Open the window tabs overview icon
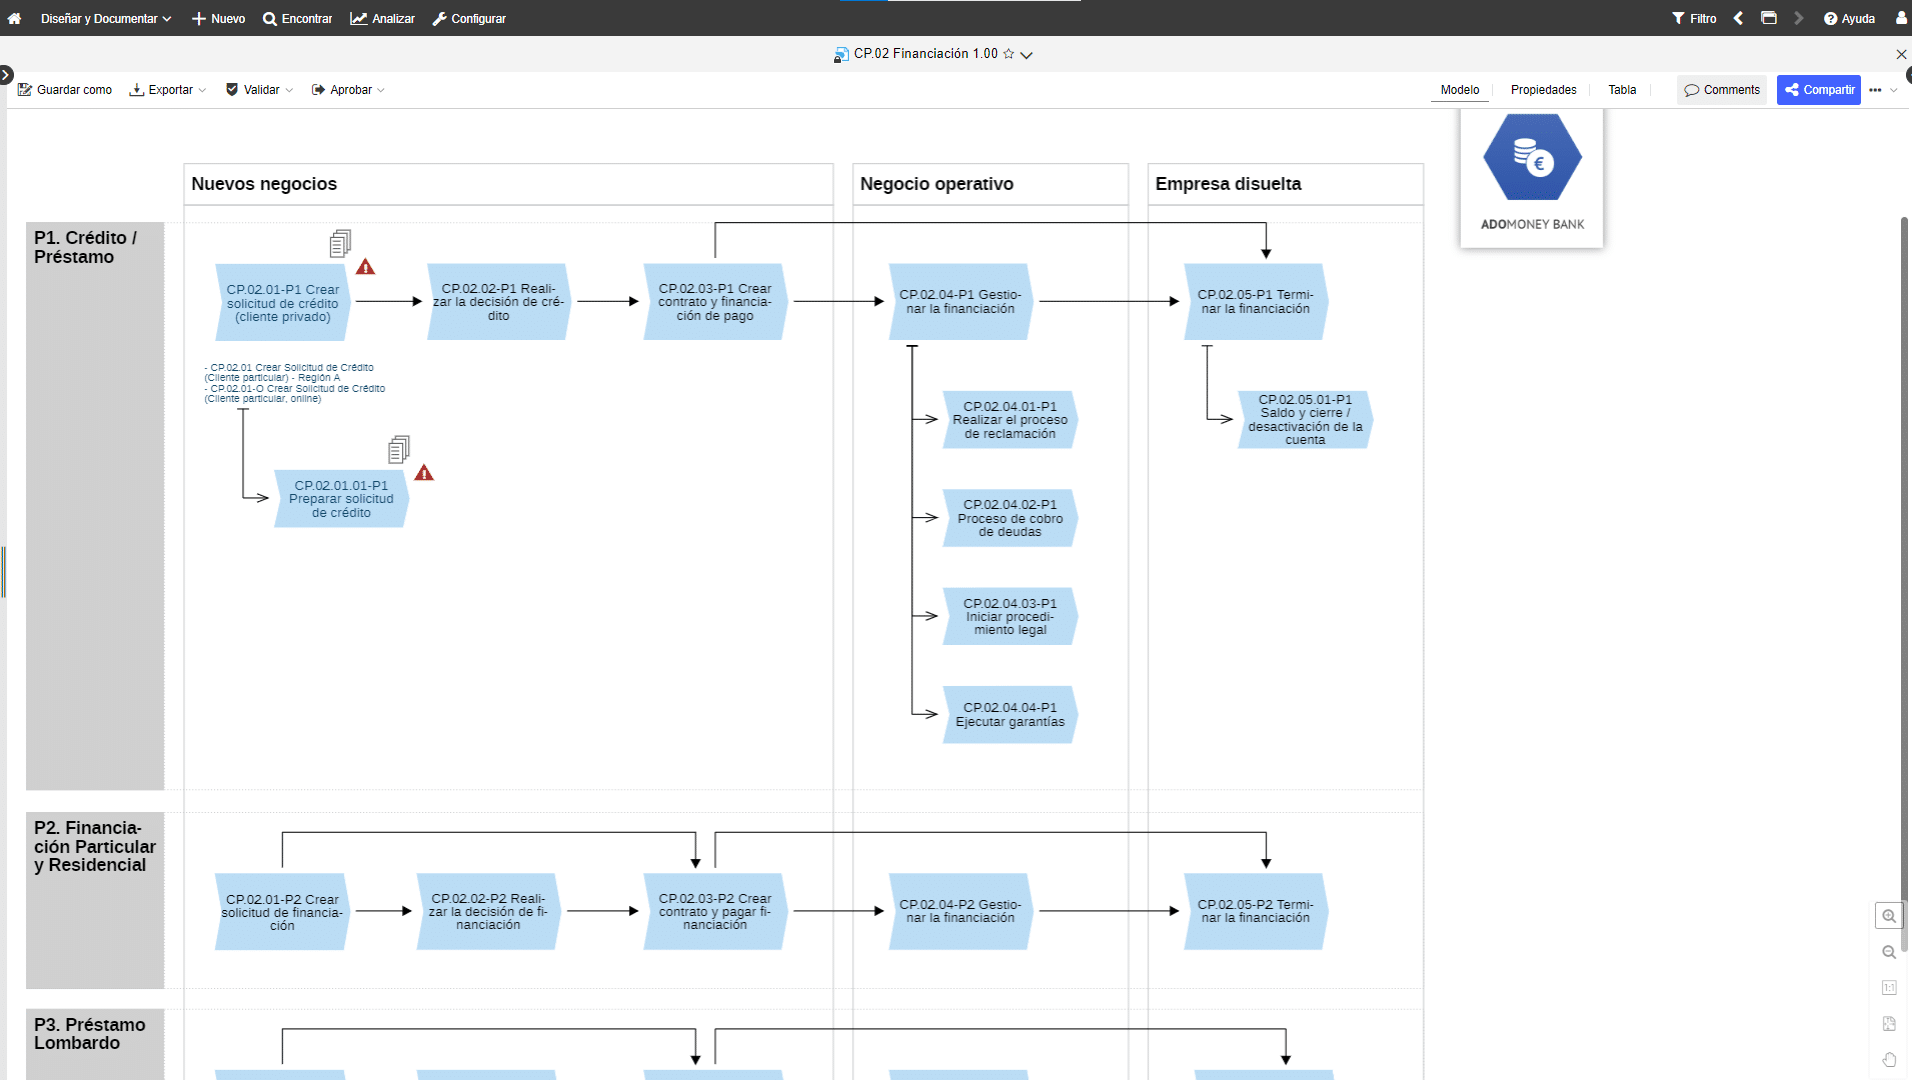Screen dimensions: 1912x1080 (x=1768, y=18)
